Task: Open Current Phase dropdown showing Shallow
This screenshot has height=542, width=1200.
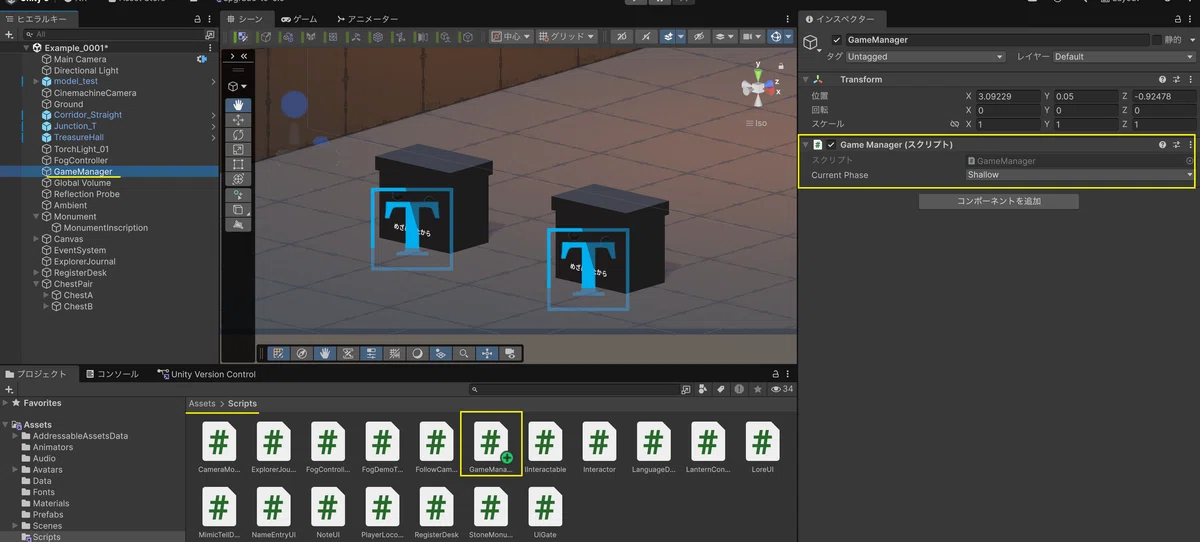Action: (x=1080, y=175)
